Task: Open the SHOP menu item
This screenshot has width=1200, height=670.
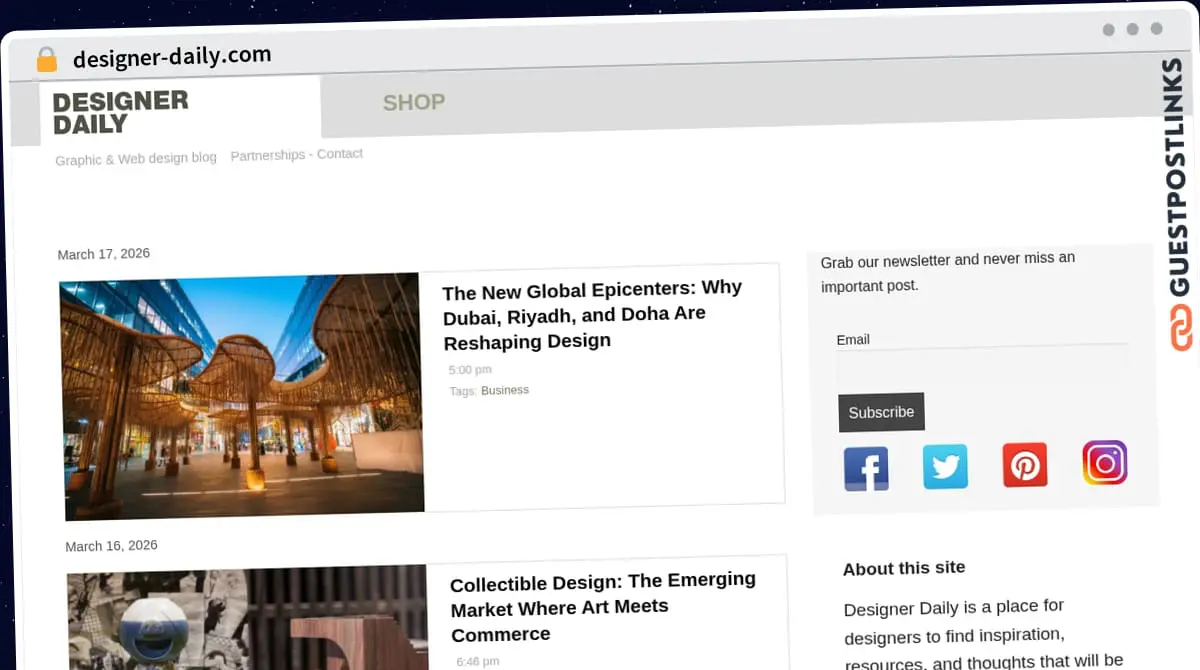Action: [413, 102]
